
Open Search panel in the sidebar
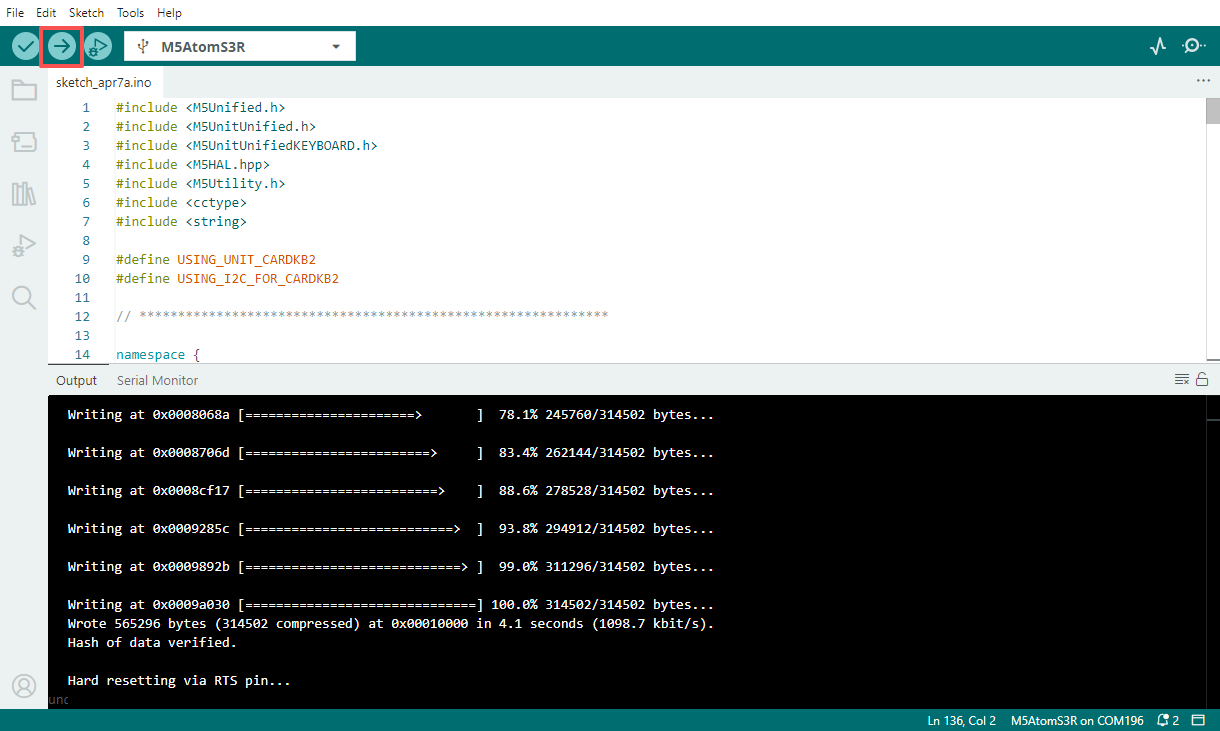click(x=24, y=297)
